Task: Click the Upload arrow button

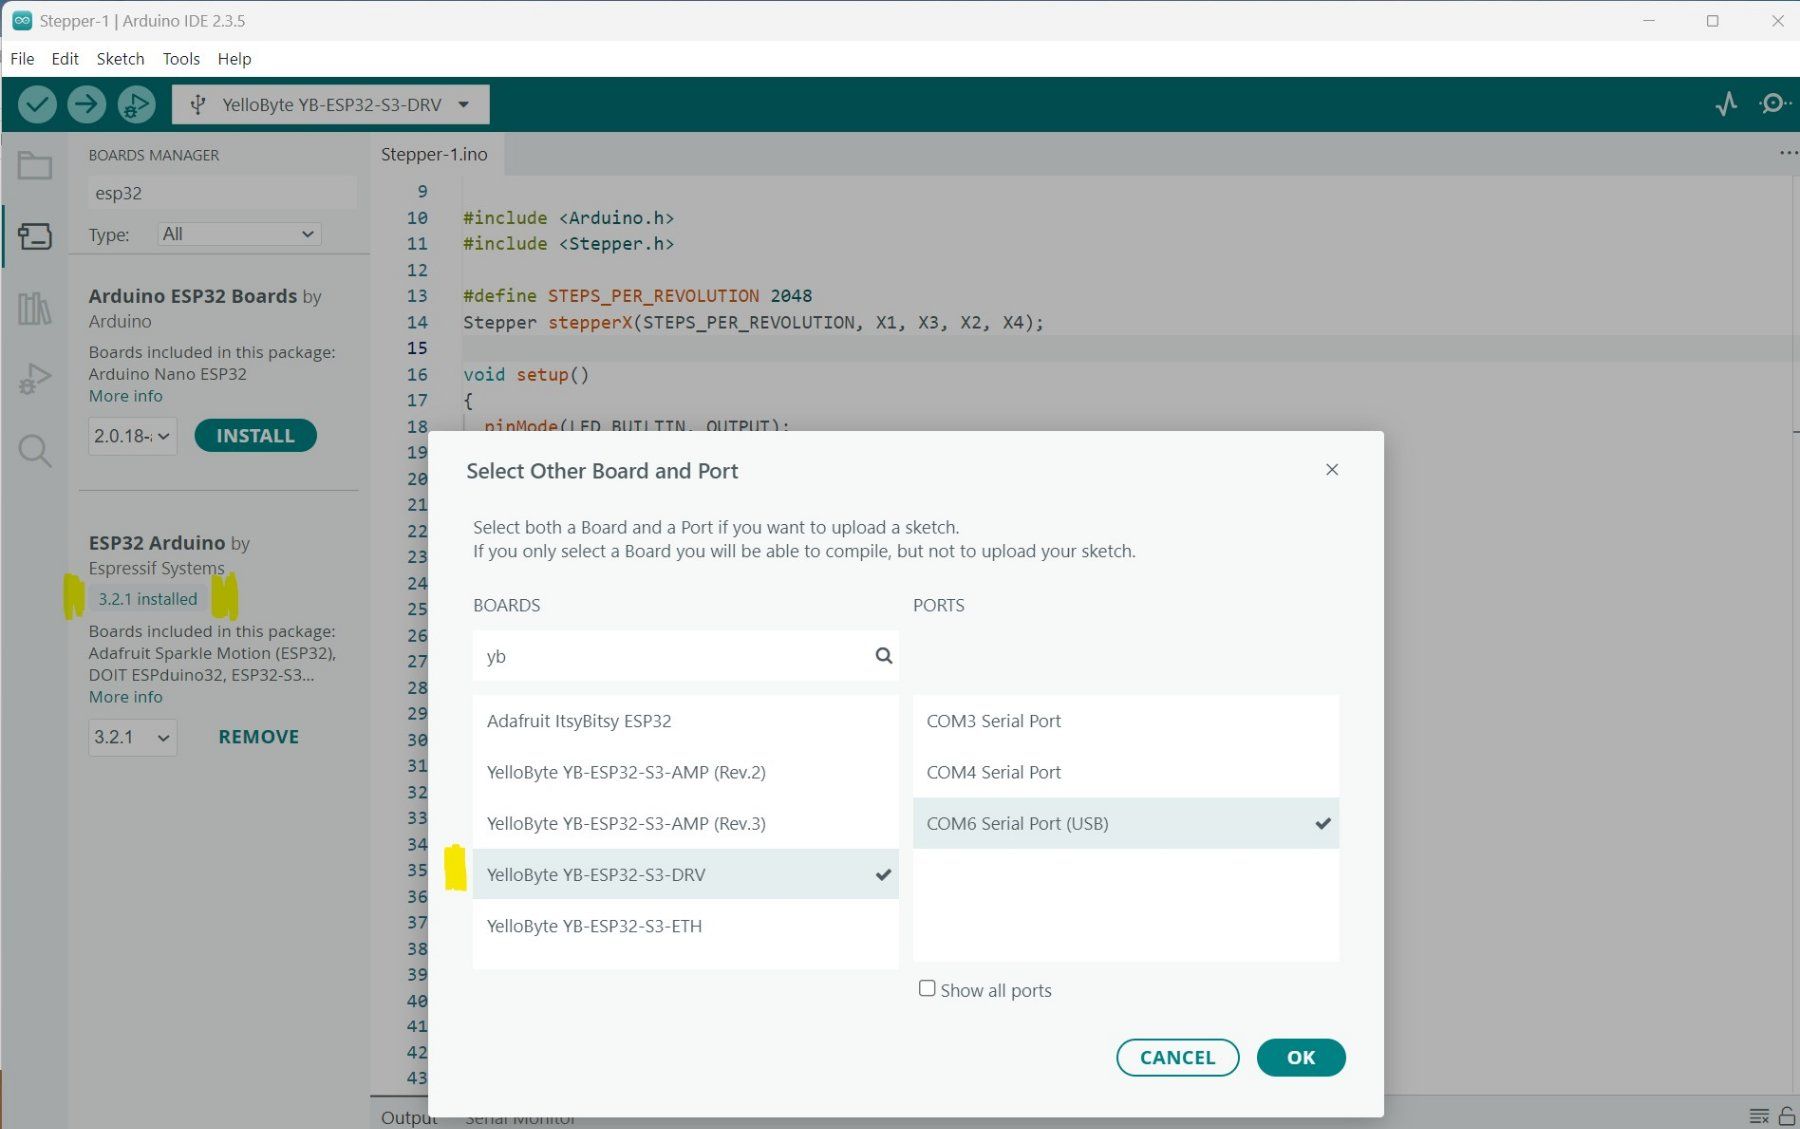Action: click(87, 104)
